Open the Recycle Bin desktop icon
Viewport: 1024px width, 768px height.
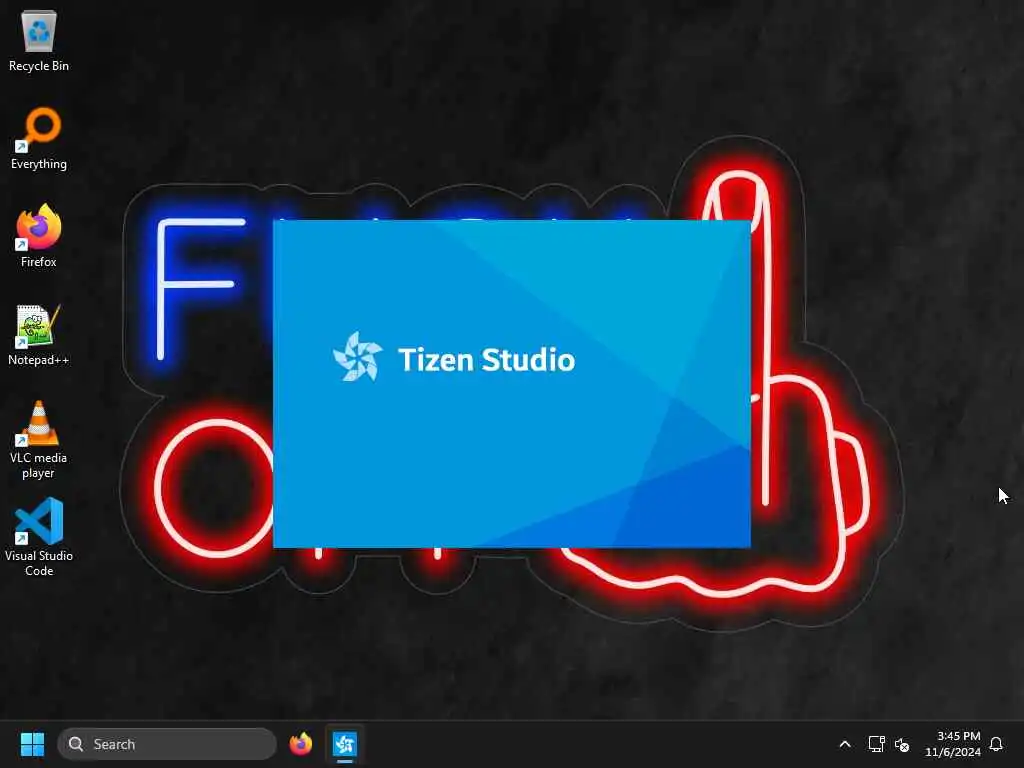click(x=39, y=40)
